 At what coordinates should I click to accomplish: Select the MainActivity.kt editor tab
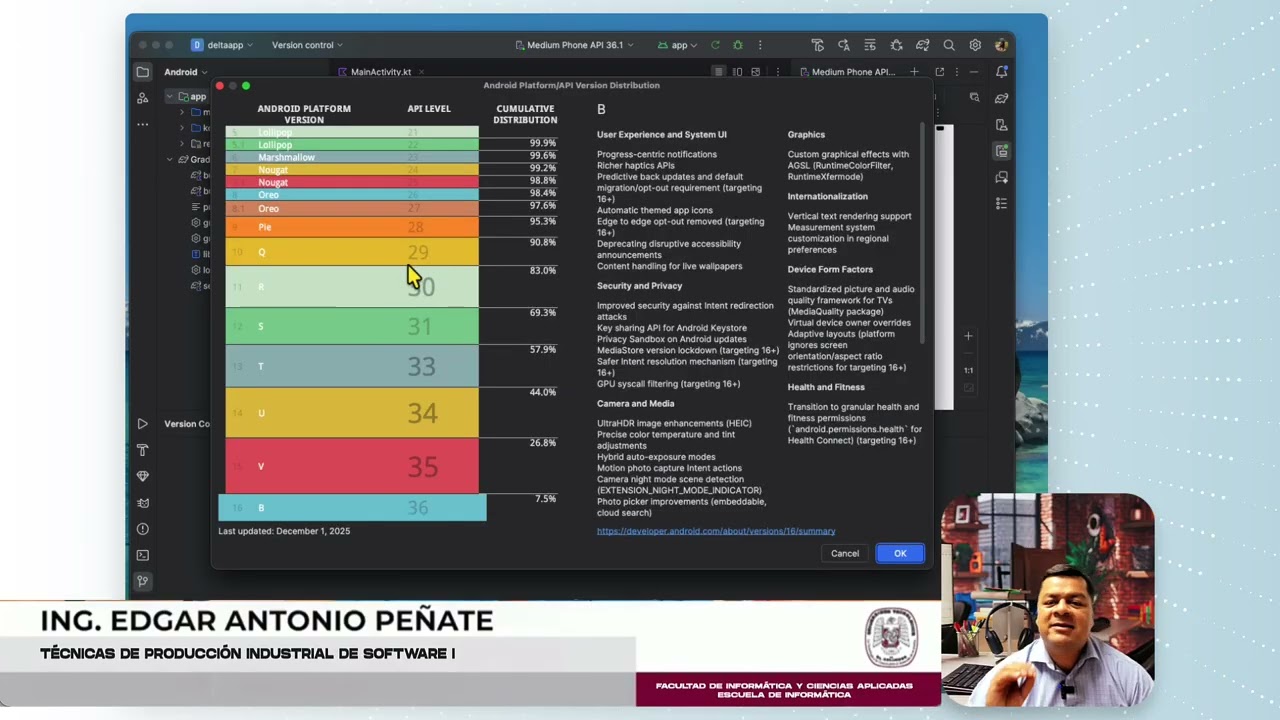click(381, 72)
